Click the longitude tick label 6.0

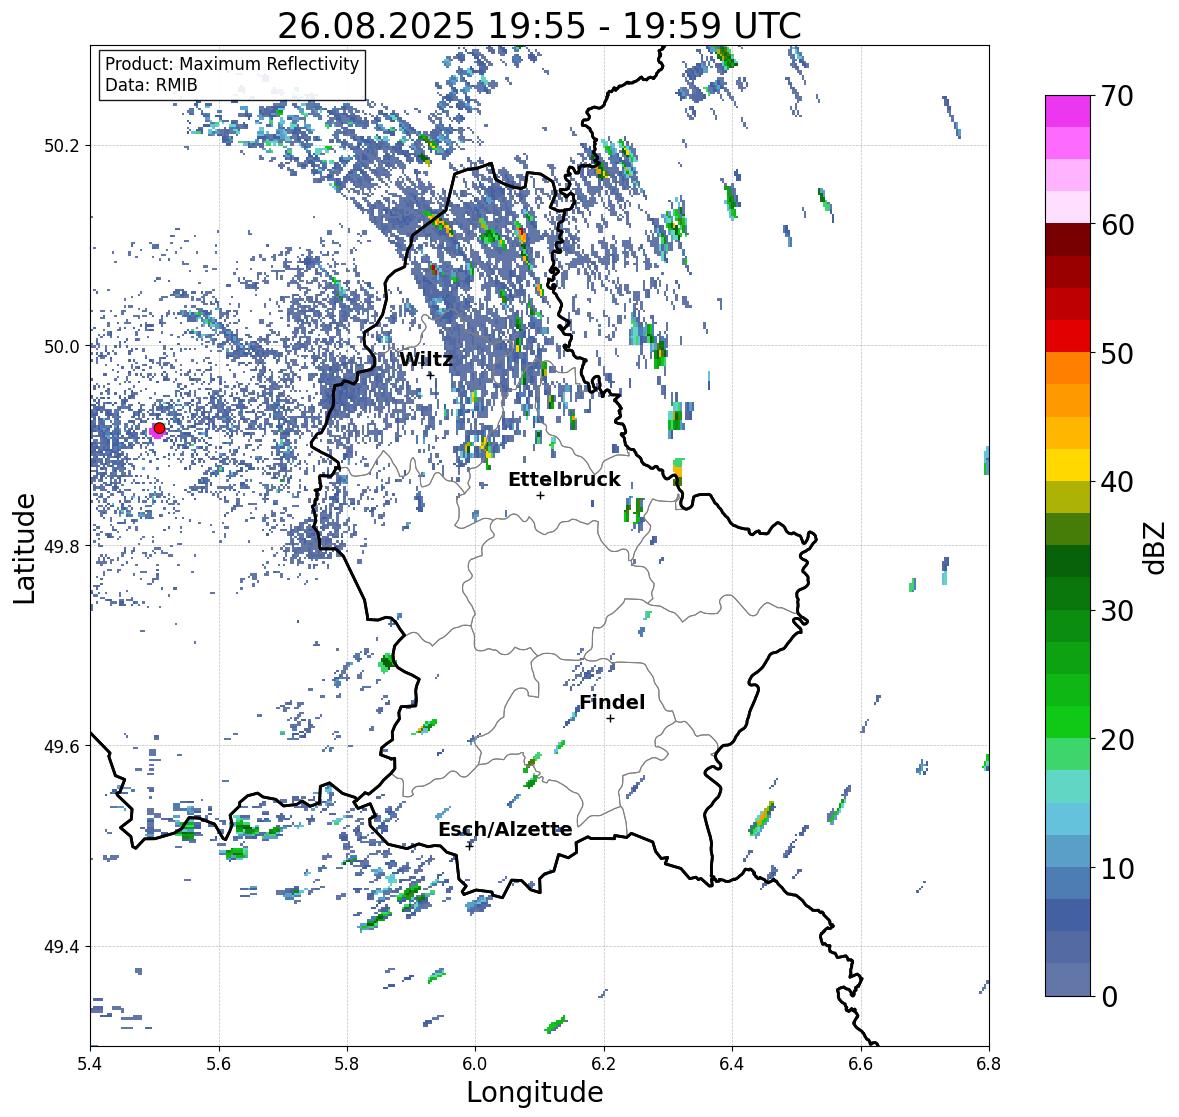point(475,1063)
